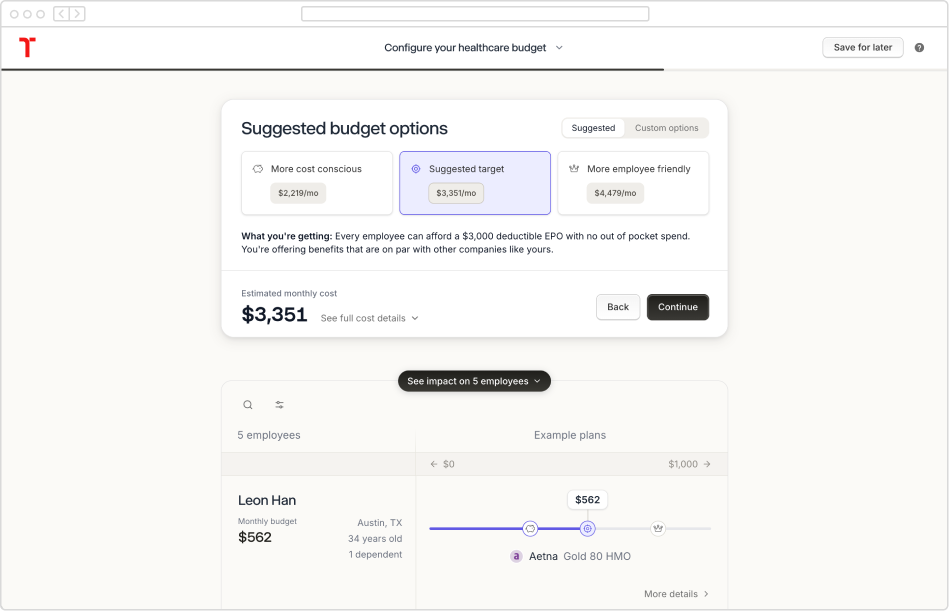
Task: Collapse See impact on 5 employees
Action: [474, 381]
